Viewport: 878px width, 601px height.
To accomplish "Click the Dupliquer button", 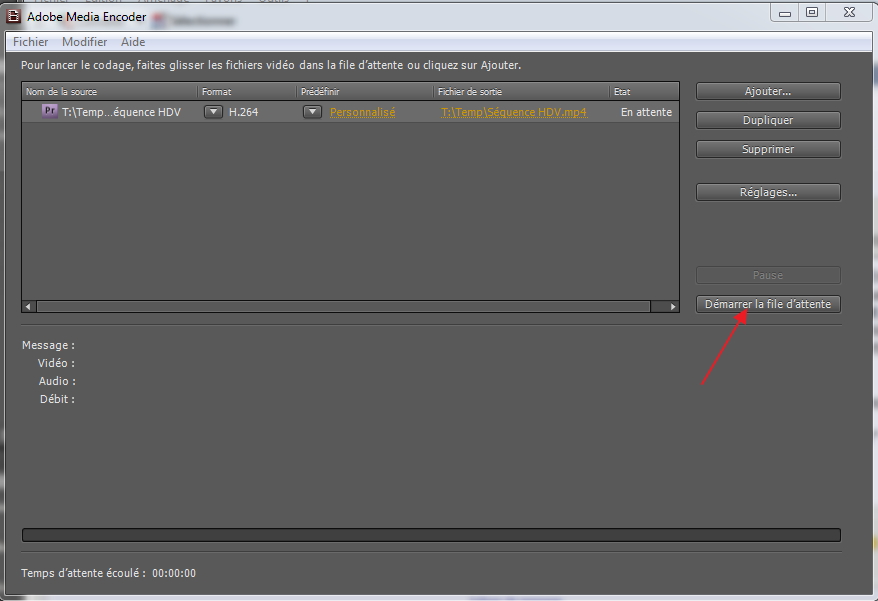I will pos(768,120).
